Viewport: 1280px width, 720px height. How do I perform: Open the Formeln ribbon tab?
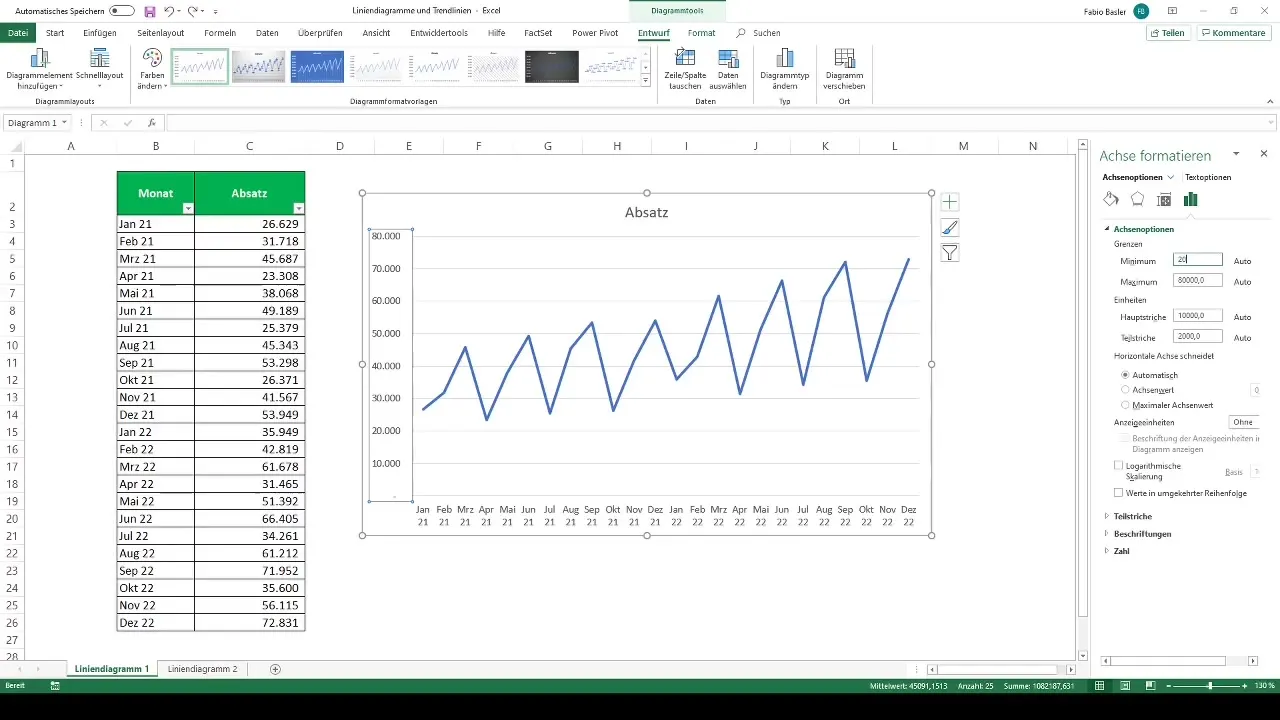220,33
